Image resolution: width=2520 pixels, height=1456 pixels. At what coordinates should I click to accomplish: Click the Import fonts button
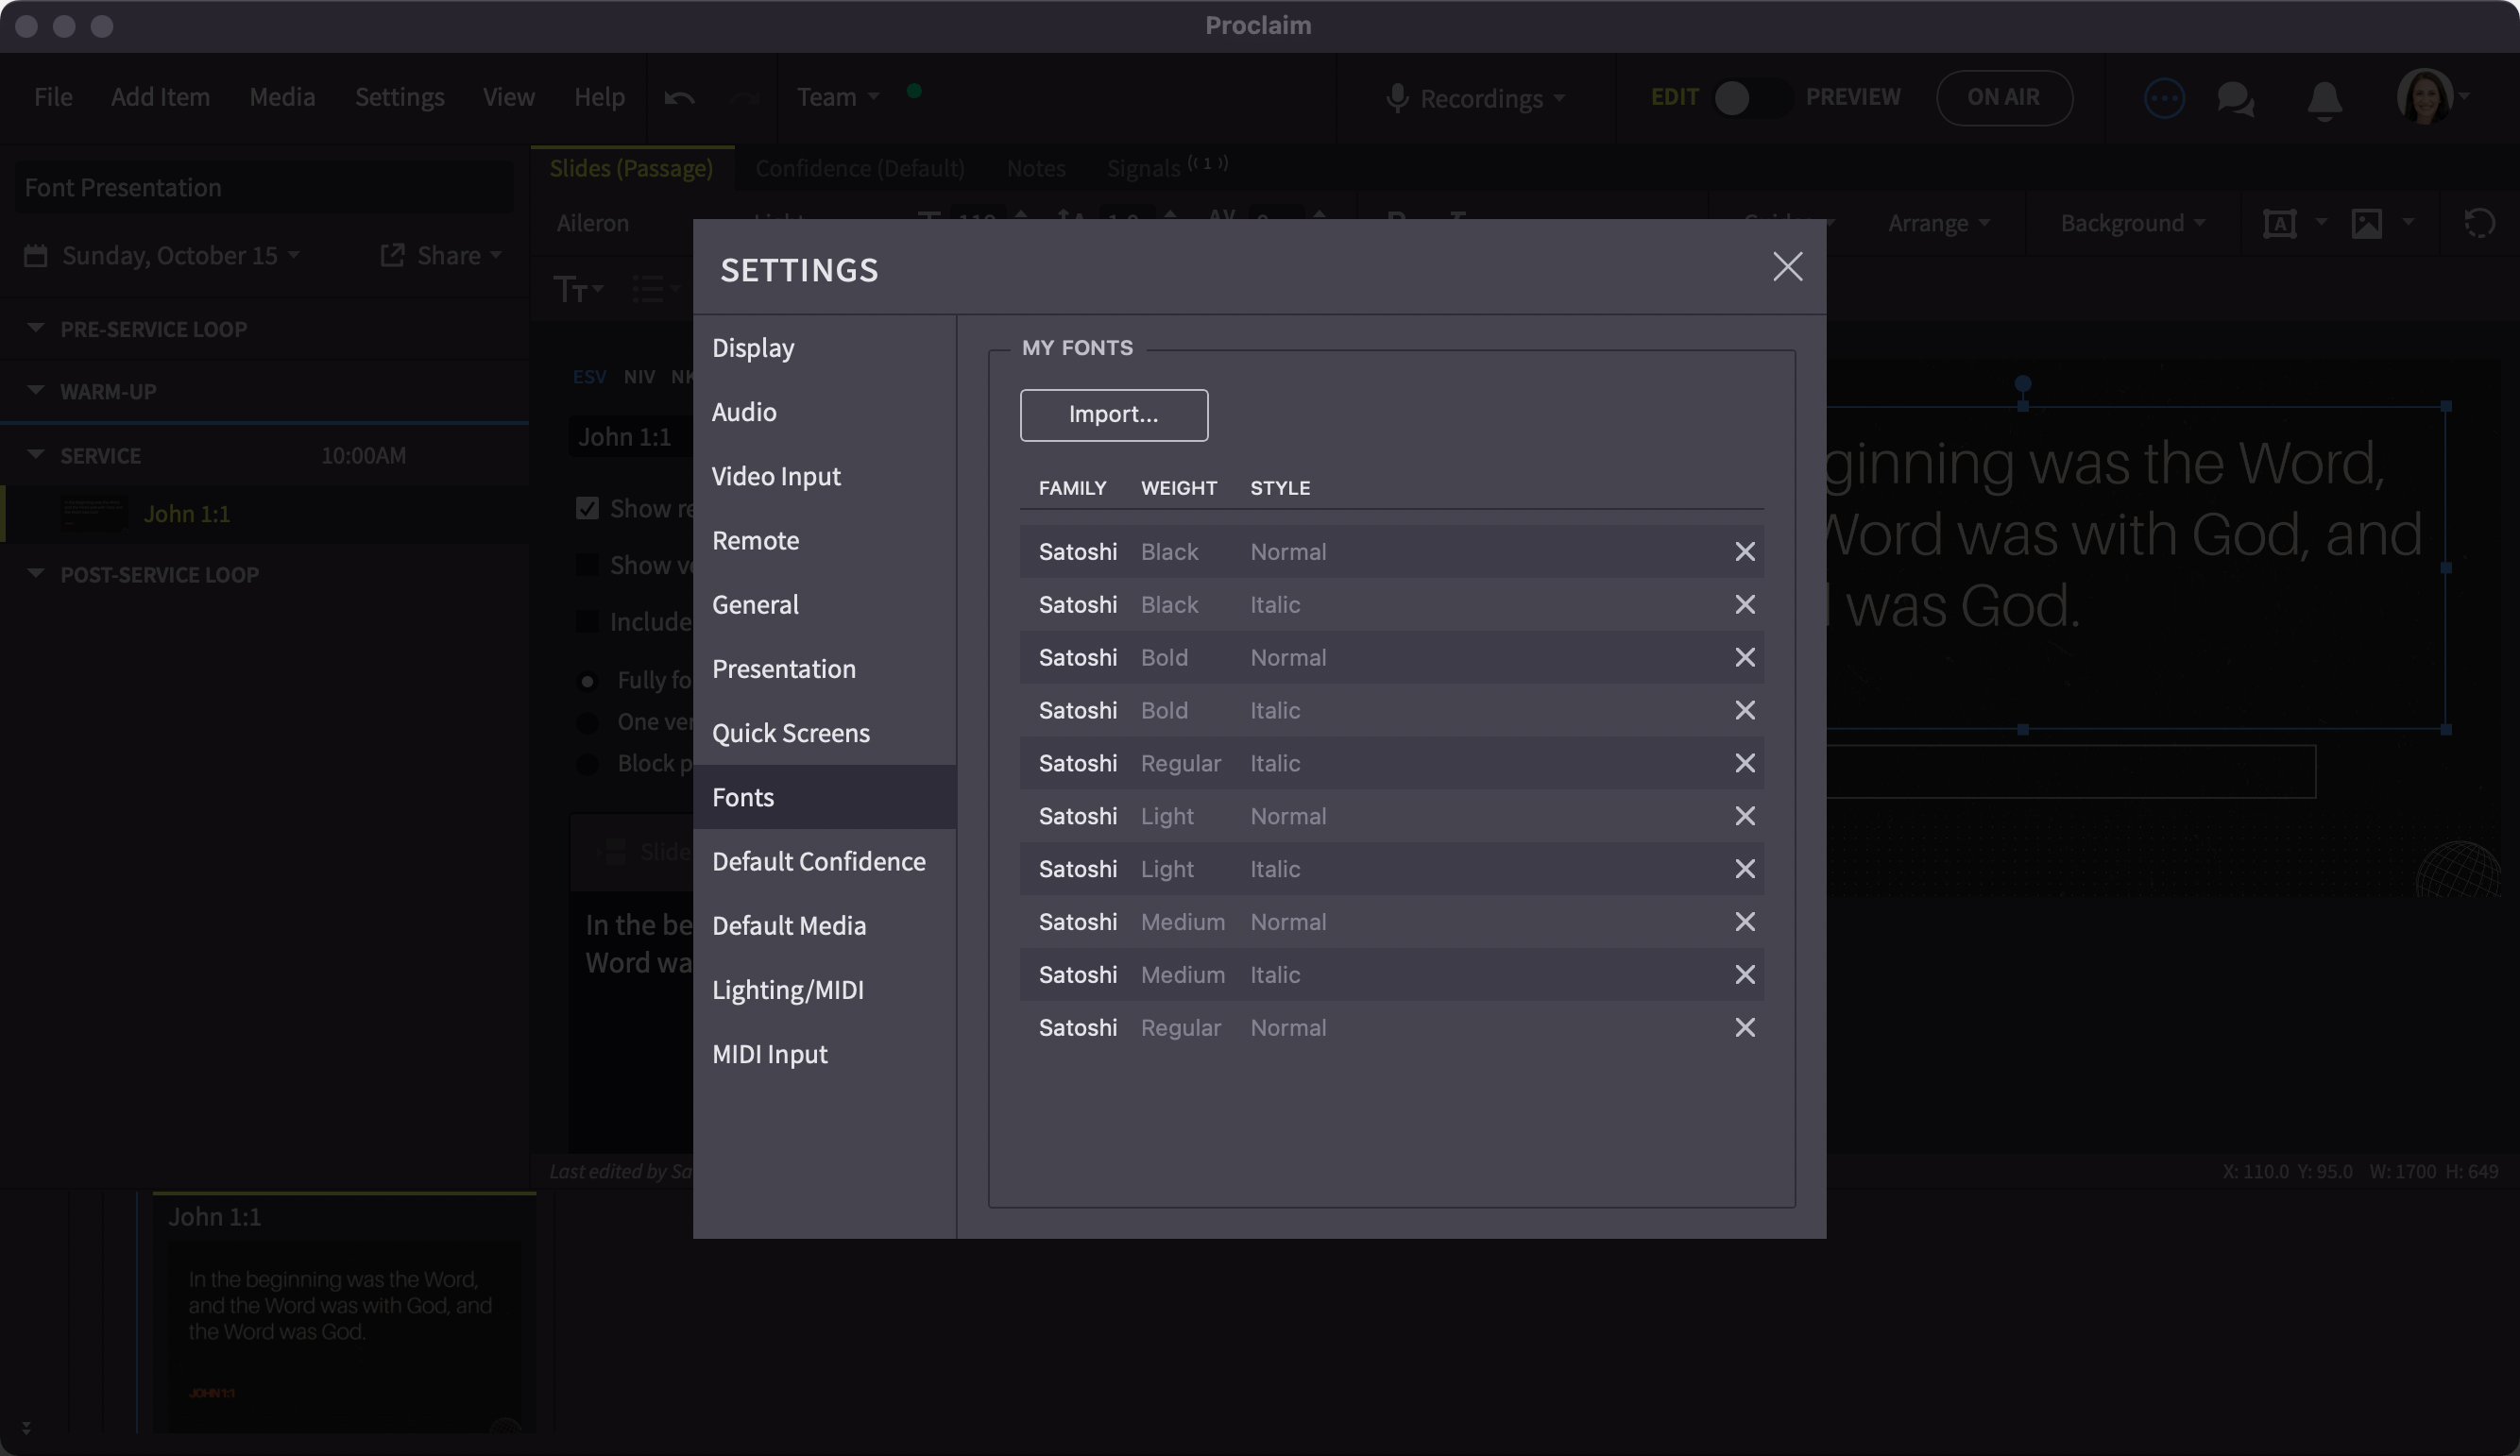click(1113, 415)
